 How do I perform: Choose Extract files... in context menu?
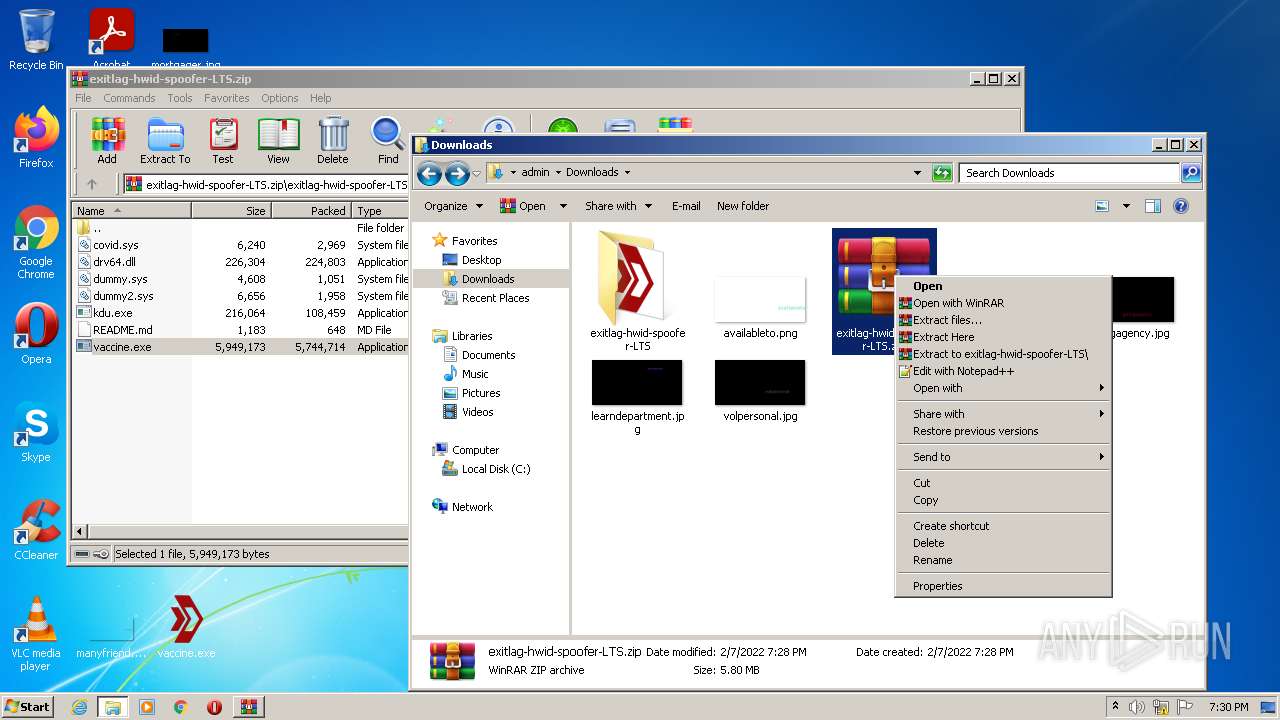point(1003,320)
